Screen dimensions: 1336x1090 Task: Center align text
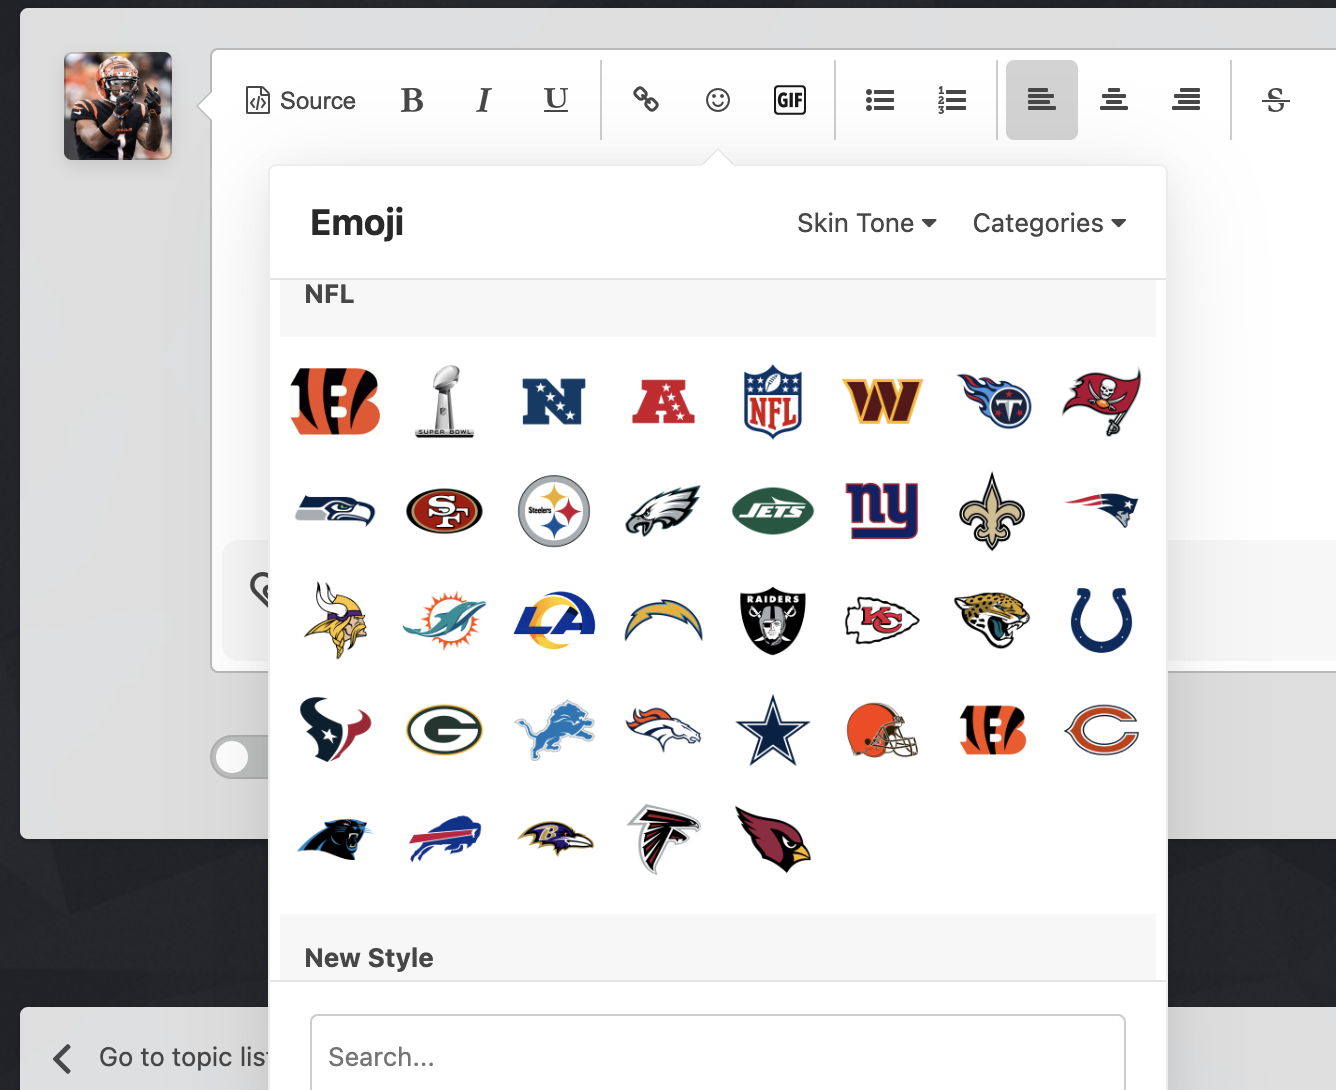point(1114,100)
